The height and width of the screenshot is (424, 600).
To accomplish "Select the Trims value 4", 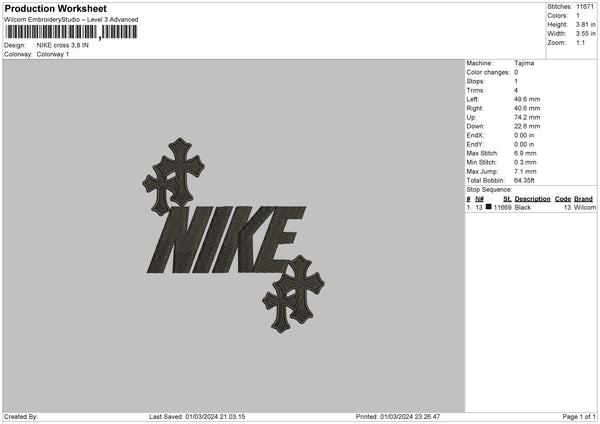I will point(516,90).
